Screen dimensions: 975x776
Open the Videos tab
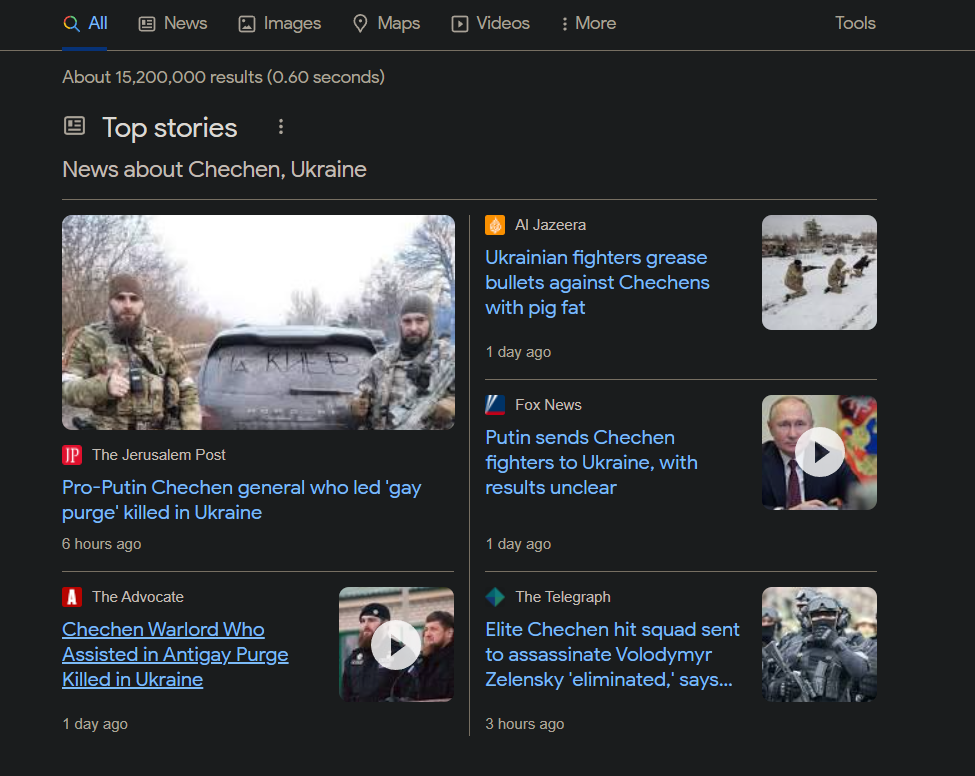click(491, 24)
